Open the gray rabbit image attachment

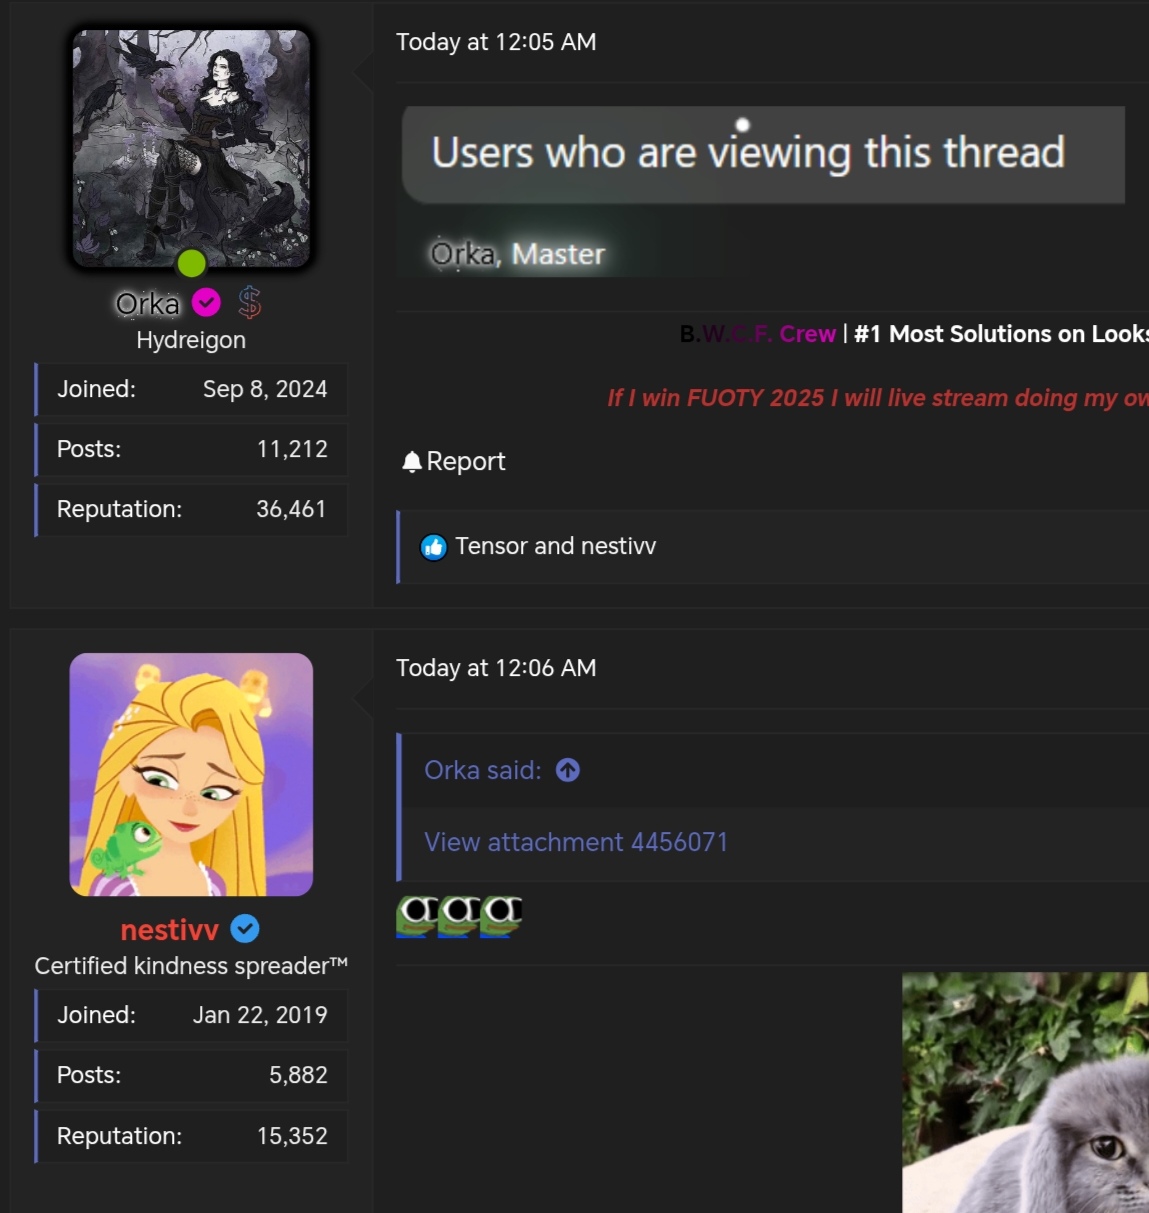[x=1025, y=1092]
